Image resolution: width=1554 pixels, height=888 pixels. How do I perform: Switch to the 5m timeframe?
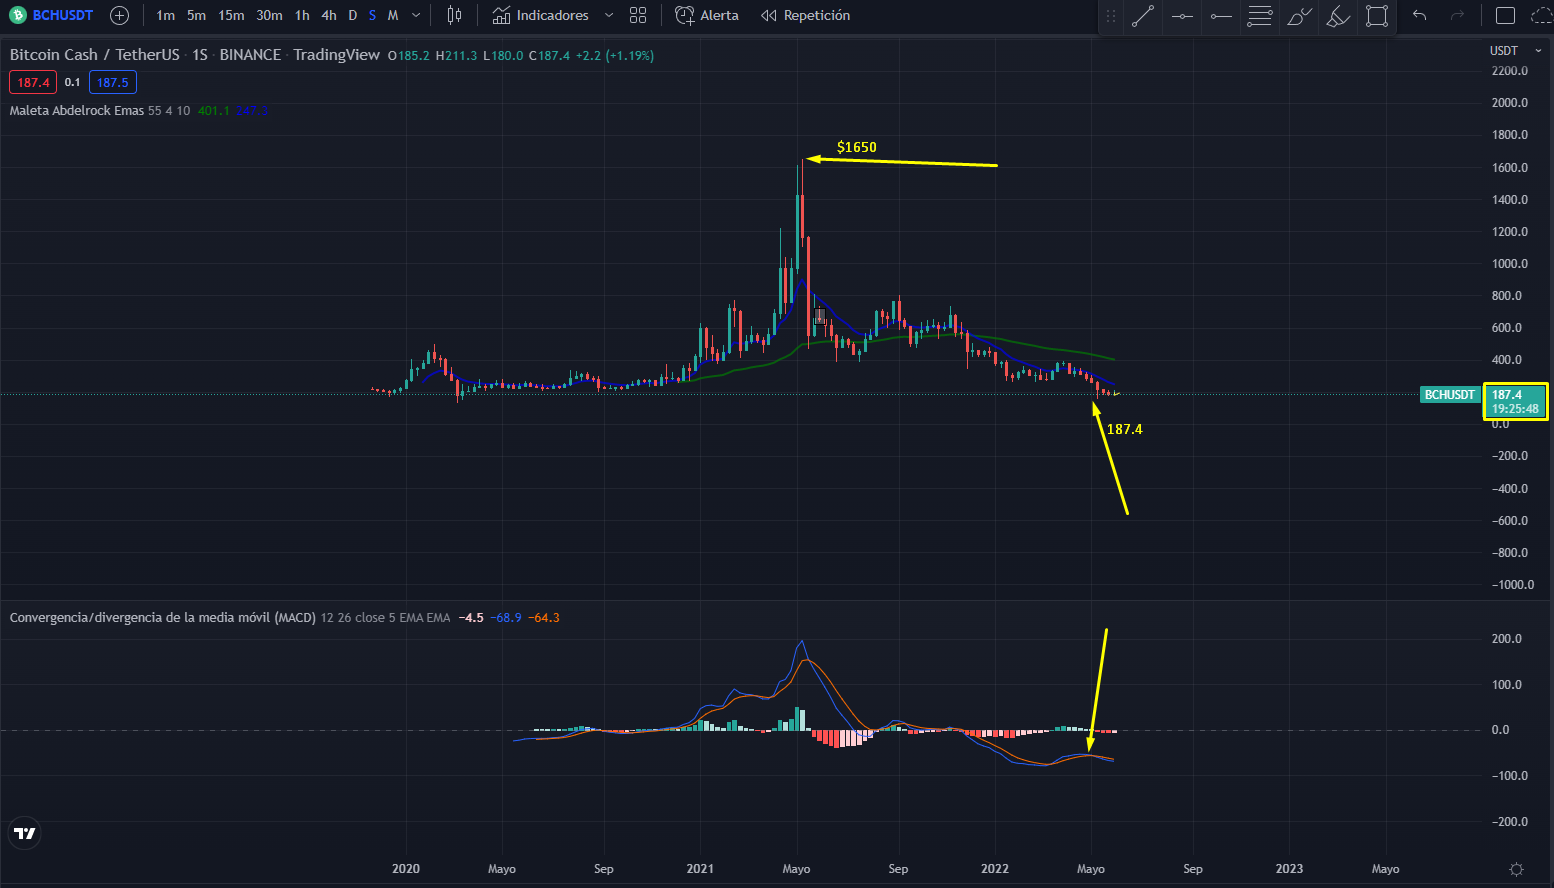[x=196, y=15]
